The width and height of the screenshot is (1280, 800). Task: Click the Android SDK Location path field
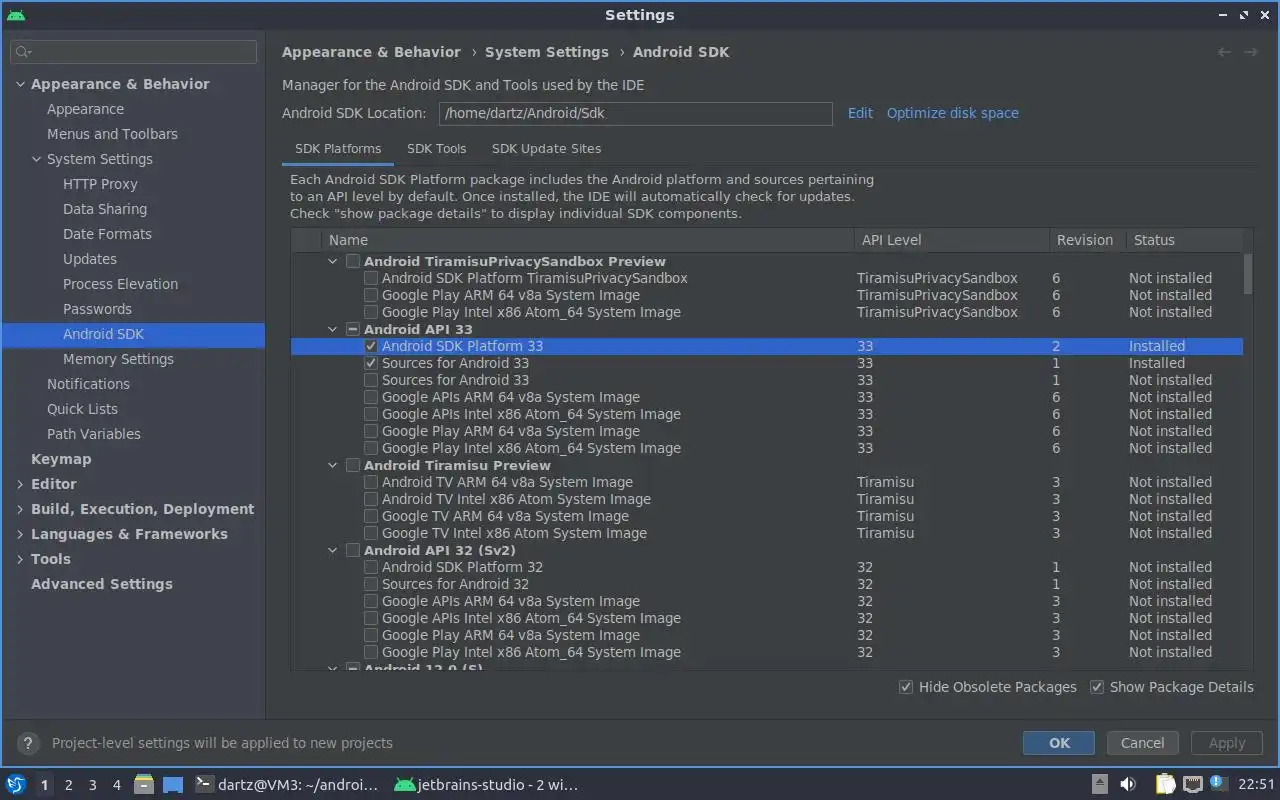coord(635,113)
